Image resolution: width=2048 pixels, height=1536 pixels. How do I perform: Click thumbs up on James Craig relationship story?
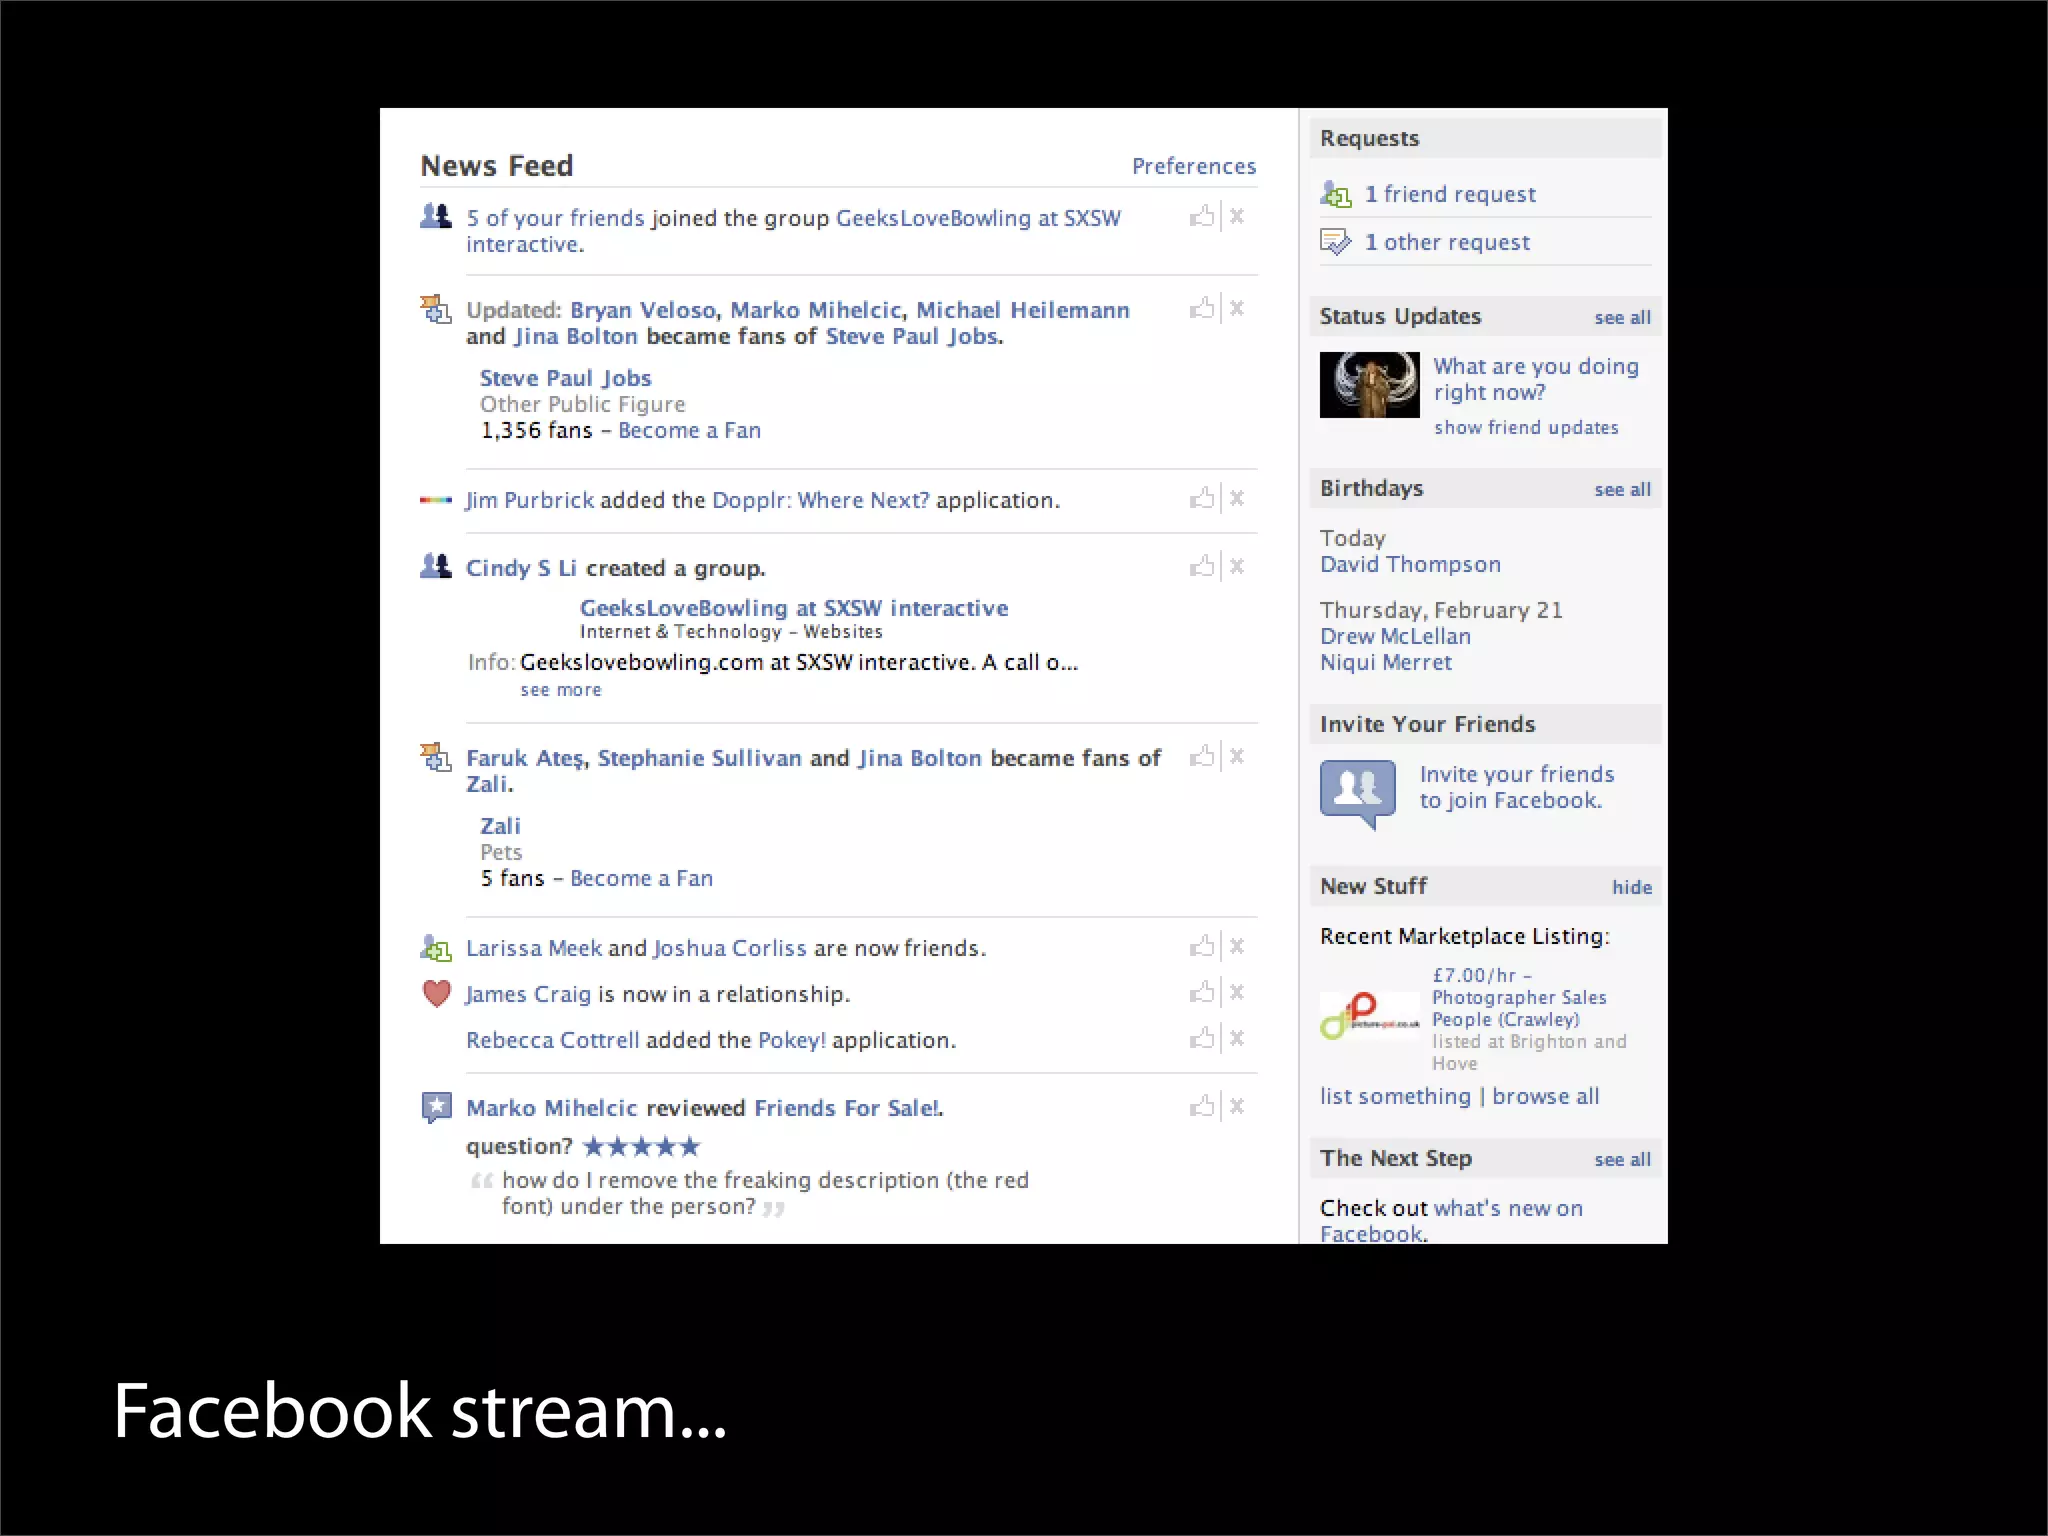[x=1202, y=992]
